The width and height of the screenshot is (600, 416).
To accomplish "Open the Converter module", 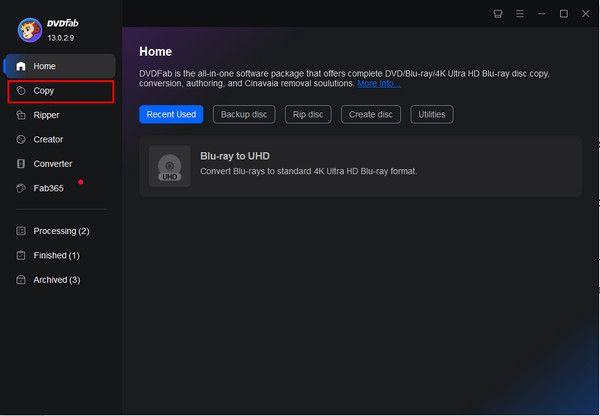I will [52, 164].
